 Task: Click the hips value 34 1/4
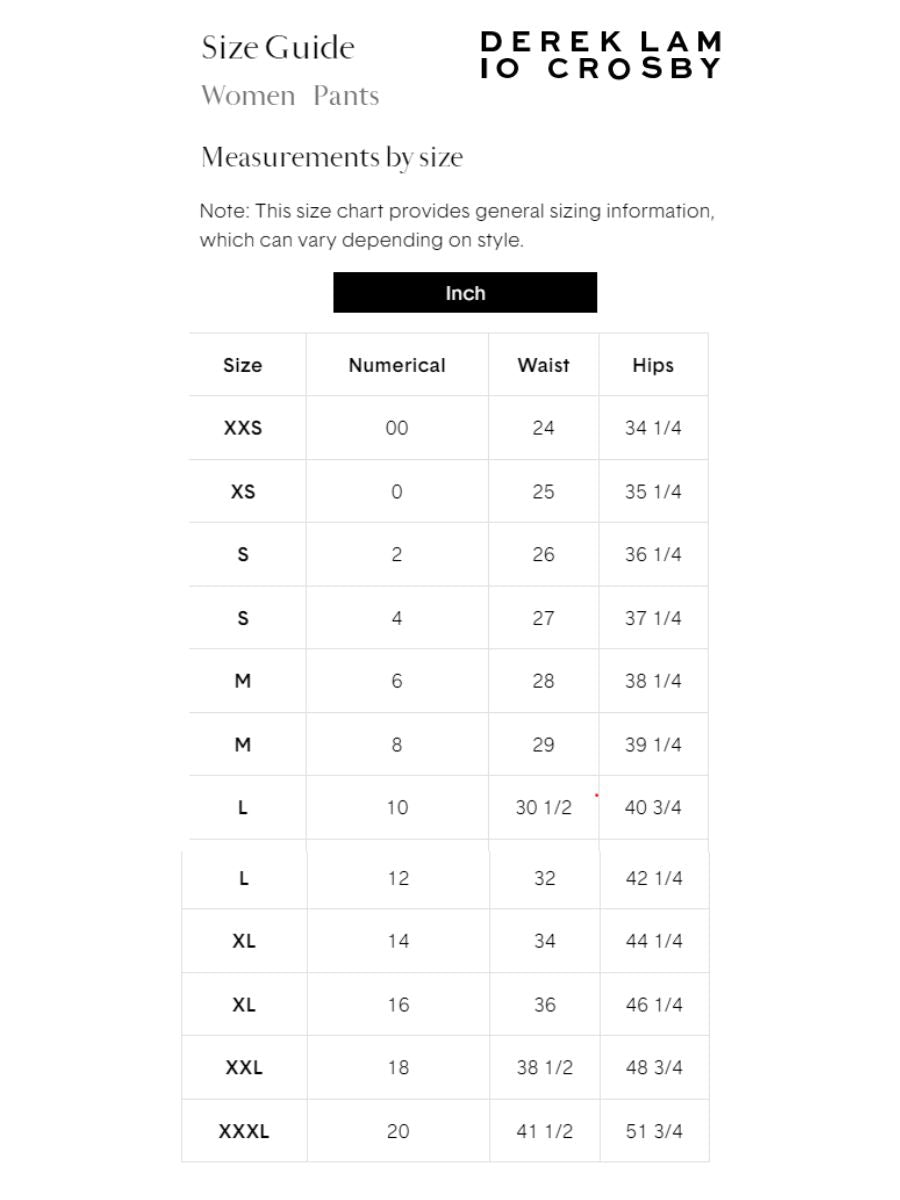click(x=653, y=428)
